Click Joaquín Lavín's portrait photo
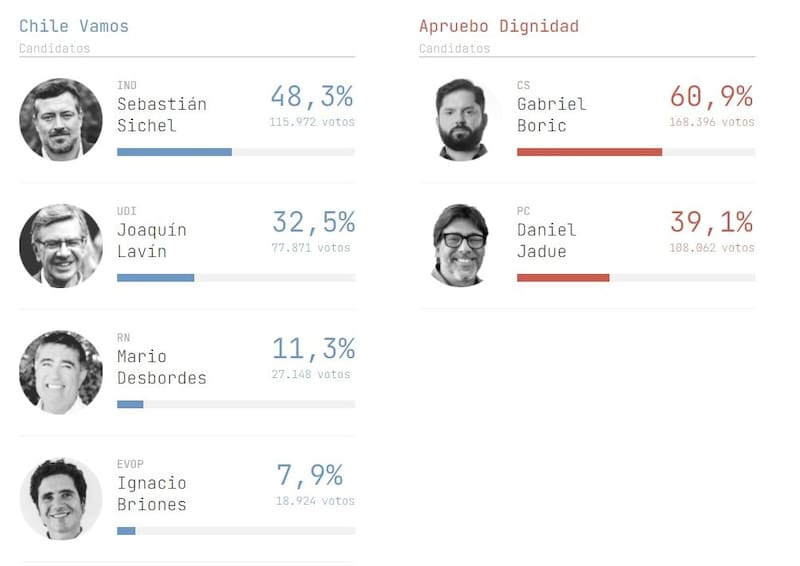This screenshot has height=566, width=800. click(61, 246)
